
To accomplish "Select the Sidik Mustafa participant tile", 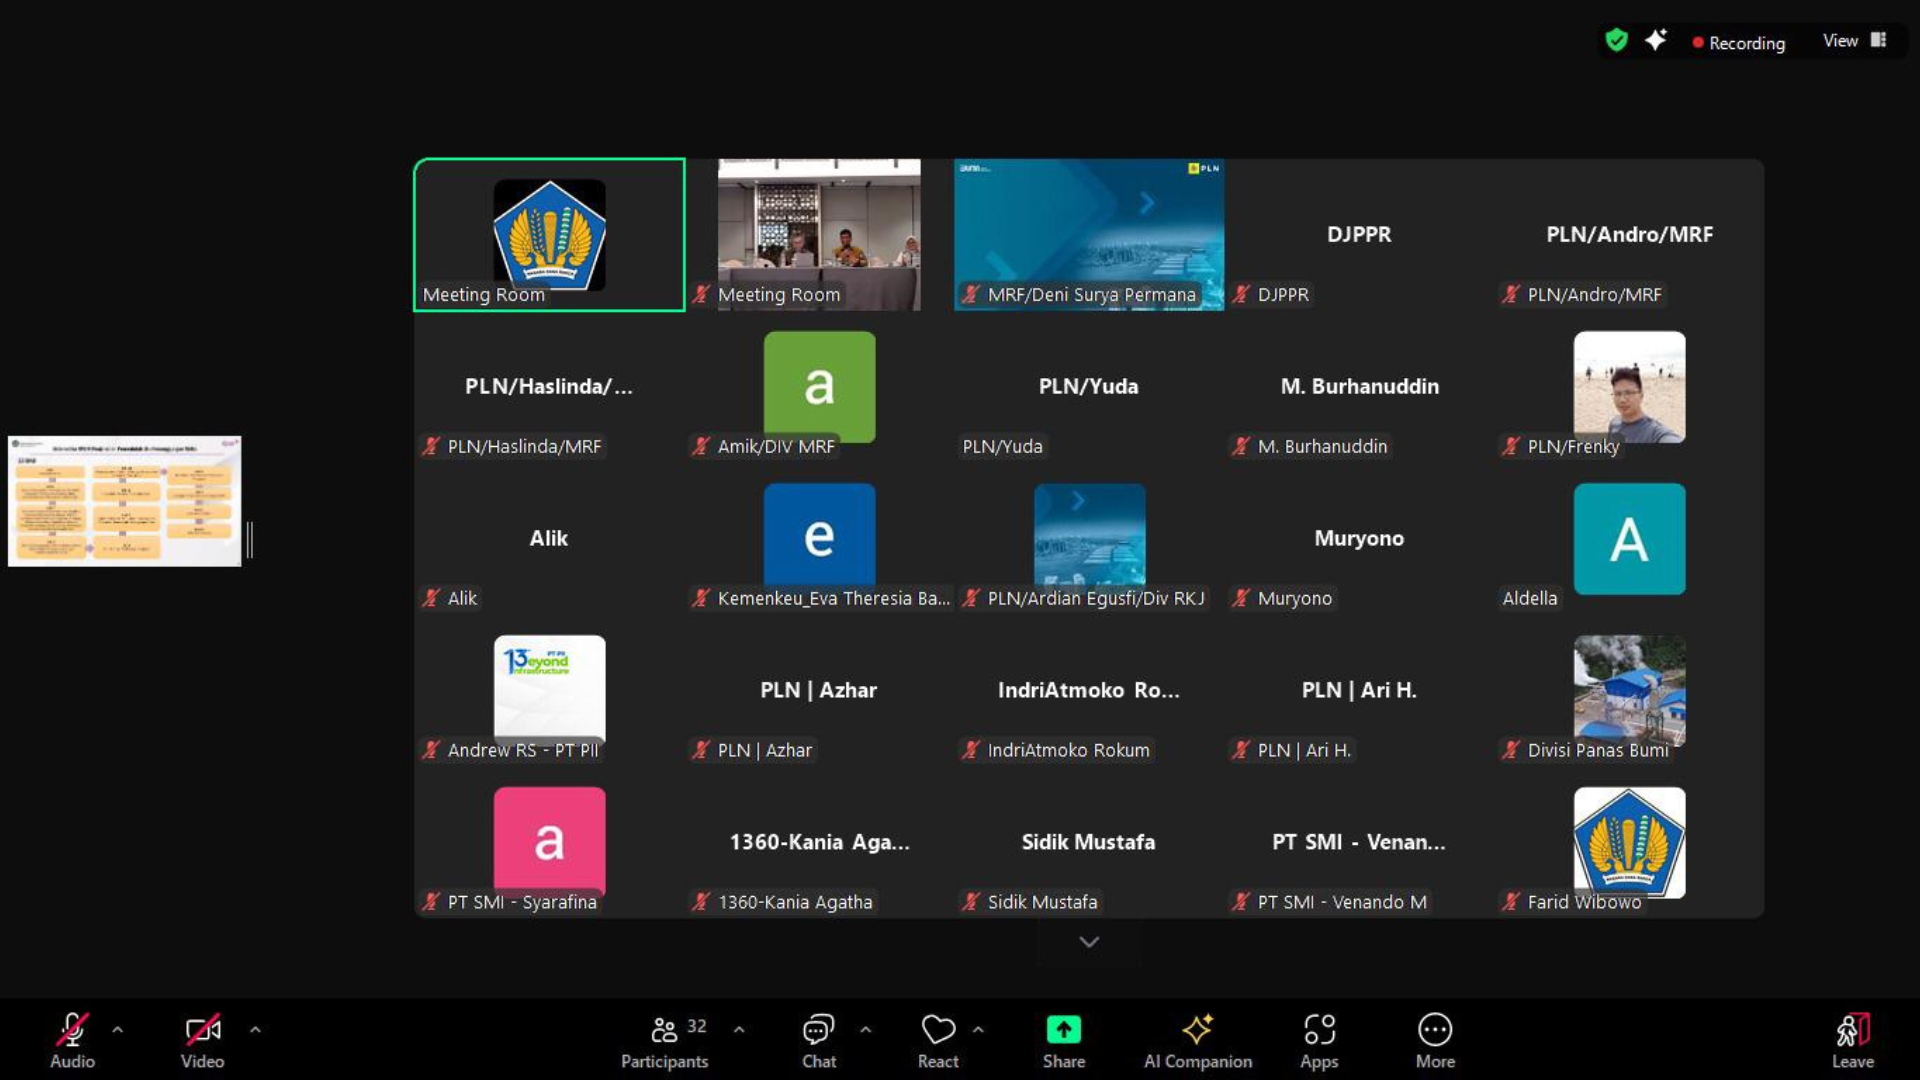I will 1089,843.
